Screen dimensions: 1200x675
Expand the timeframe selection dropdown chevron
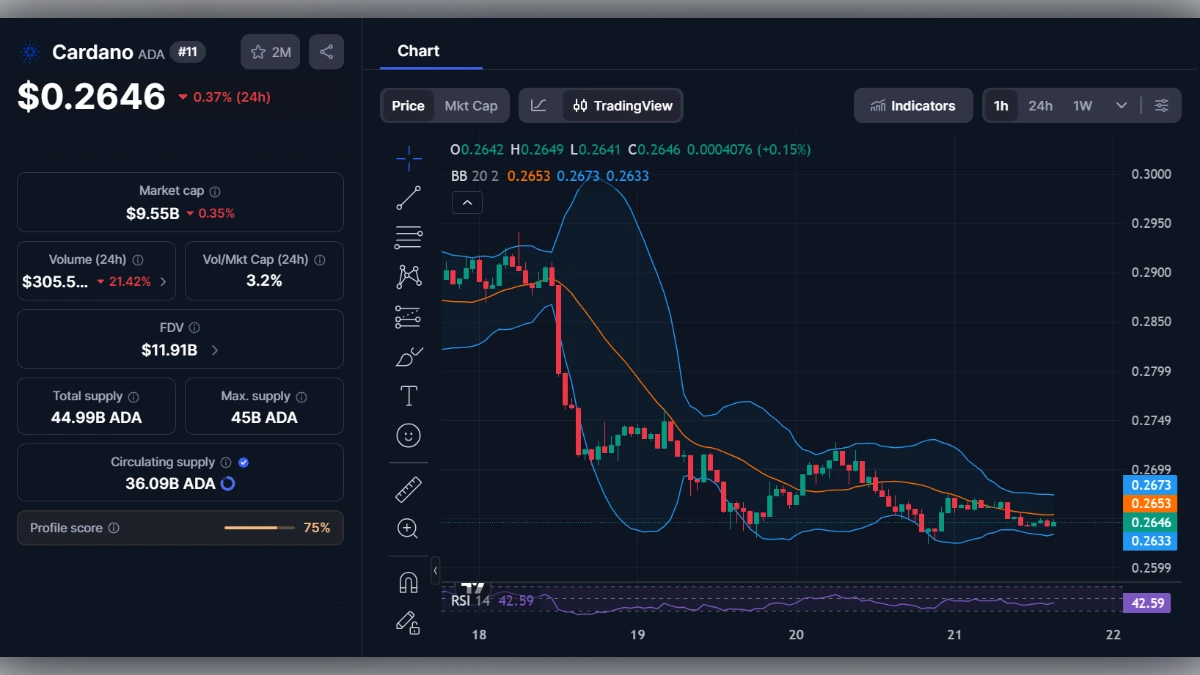tap(1121, 104)
